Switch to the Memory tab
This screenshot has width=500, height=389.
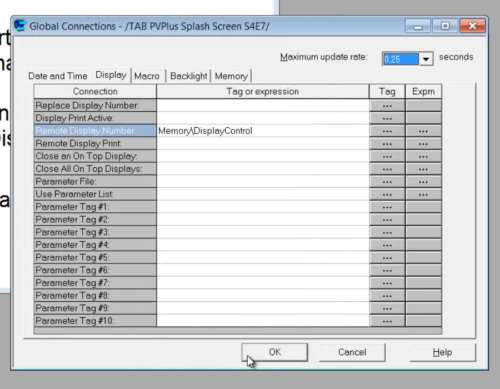[x=231, y=76]
